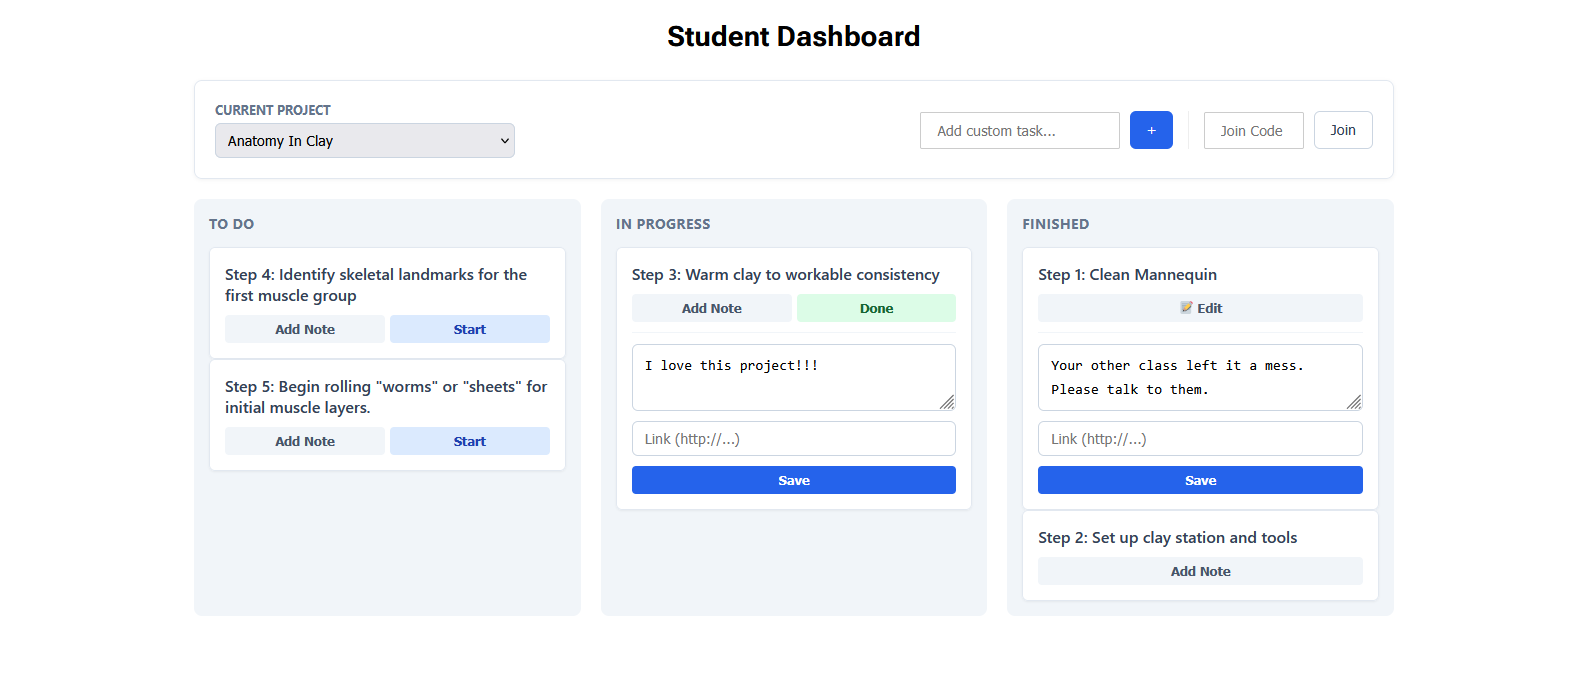Click the Join button
The width and height of the screenshot is (1581, 680).
click(x=1343, y=130)
